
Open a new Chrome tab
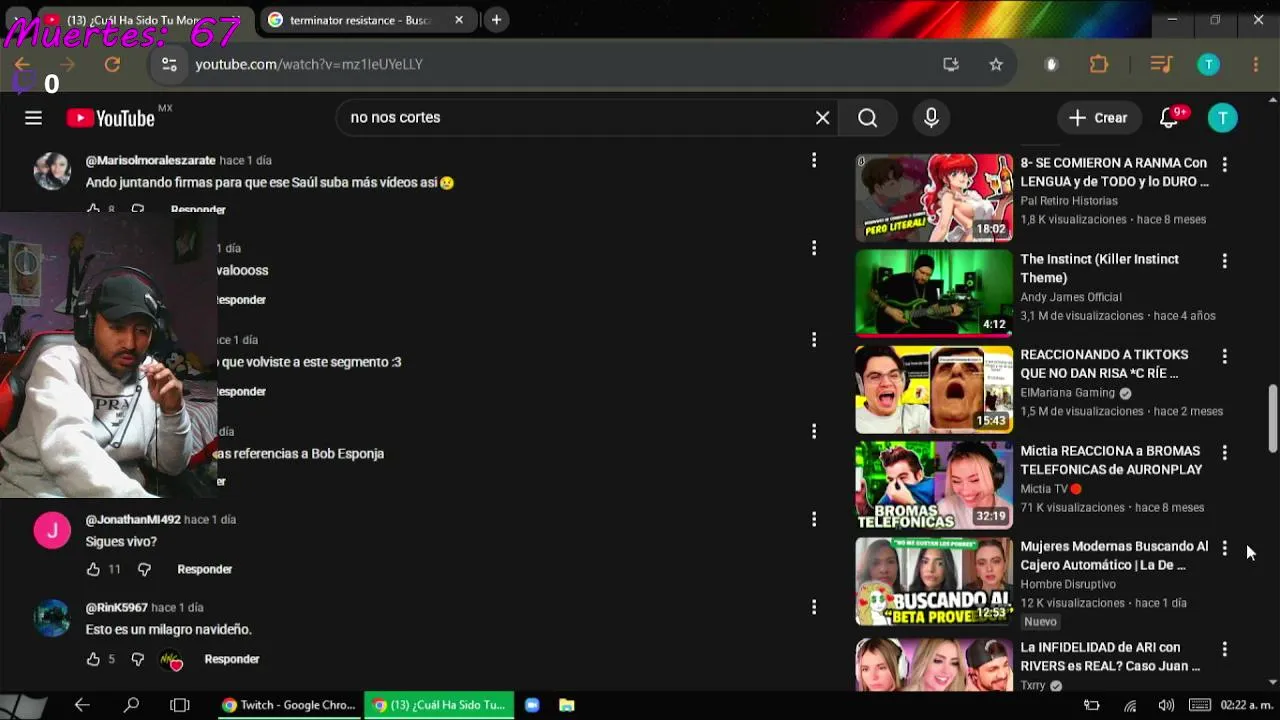[x=496, y=20]
